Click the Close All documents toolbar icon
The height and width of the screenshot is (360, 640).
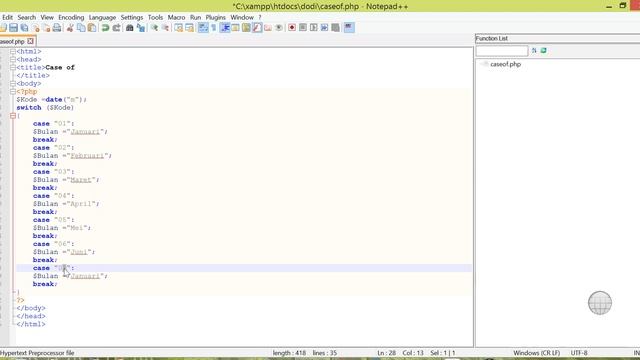tap(47, 28)
